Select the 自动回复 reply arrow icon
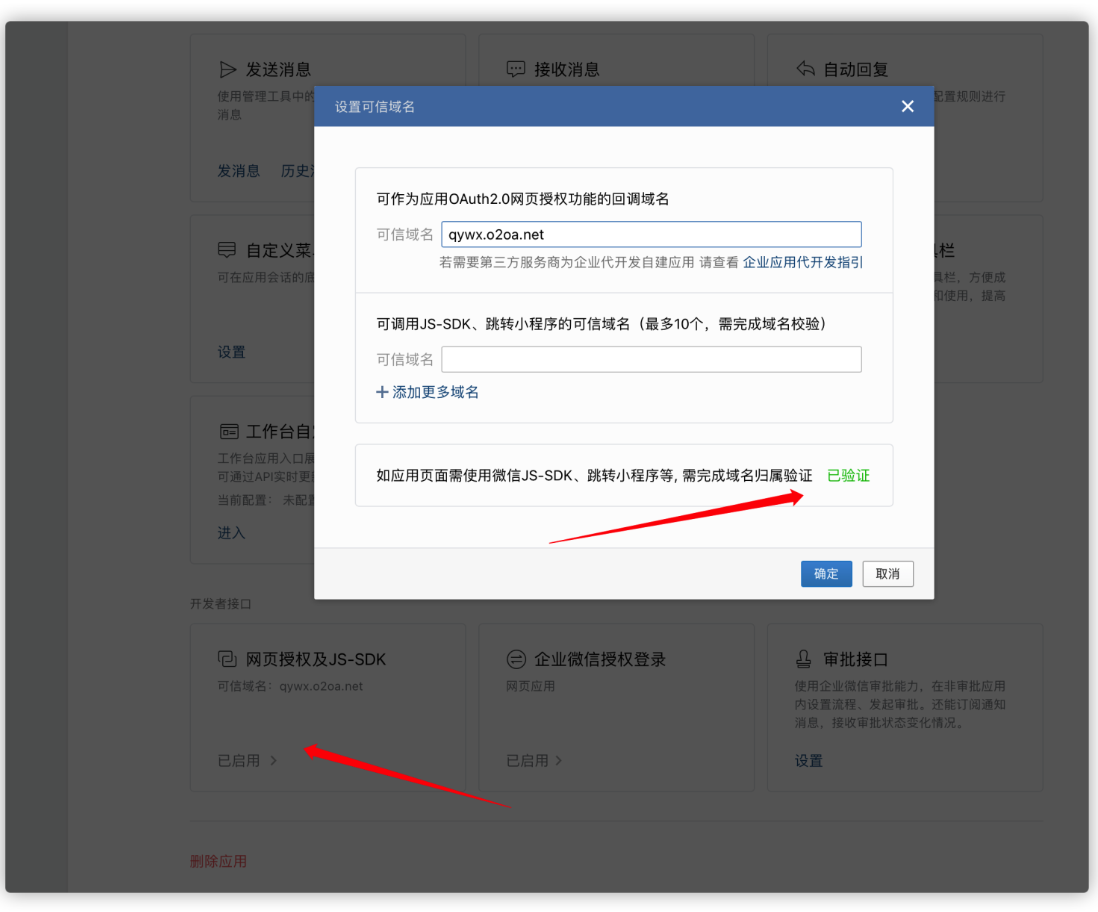Viewport: 1098px width, 912px height. tap(804, 68)
